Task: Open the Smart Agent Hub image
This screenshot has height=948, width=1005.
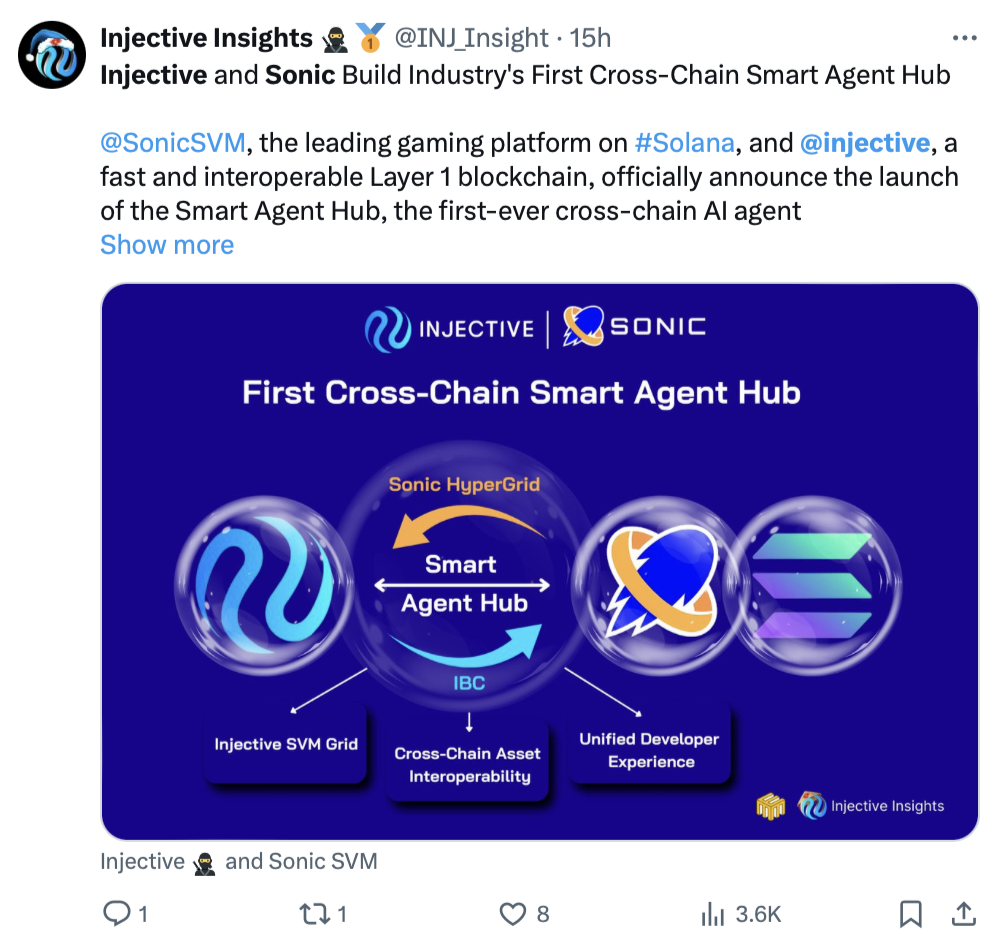Action: pyautogui.click(x=540, y=560)
